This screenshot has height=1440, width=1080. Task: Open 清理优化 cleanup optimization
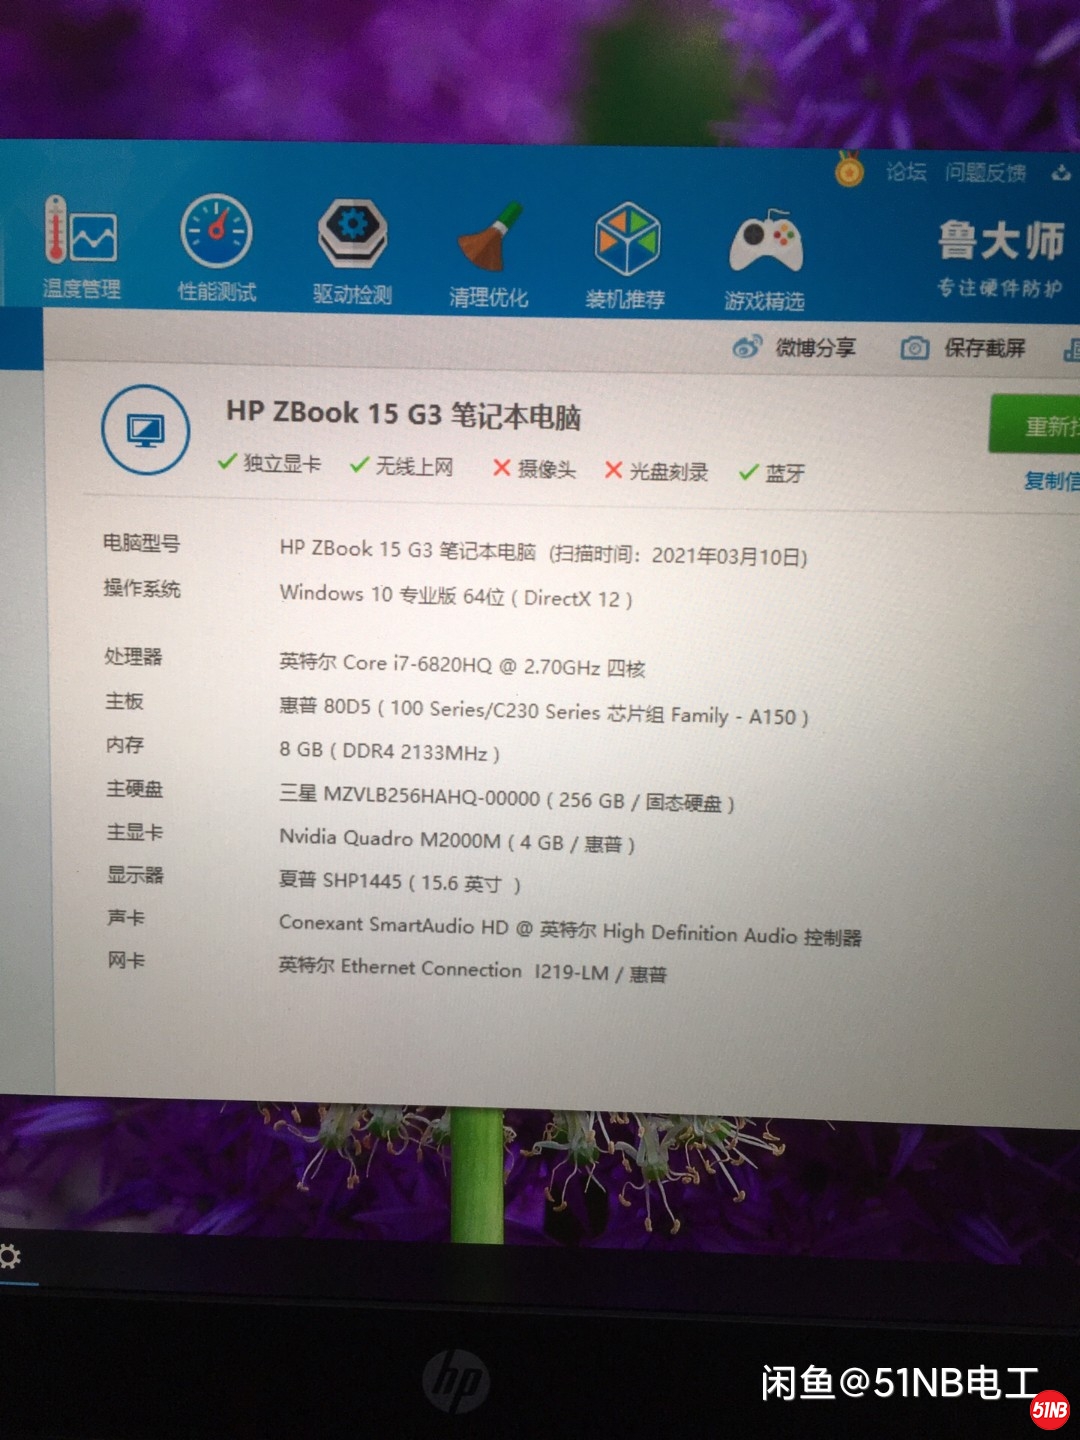click(488, 254)
